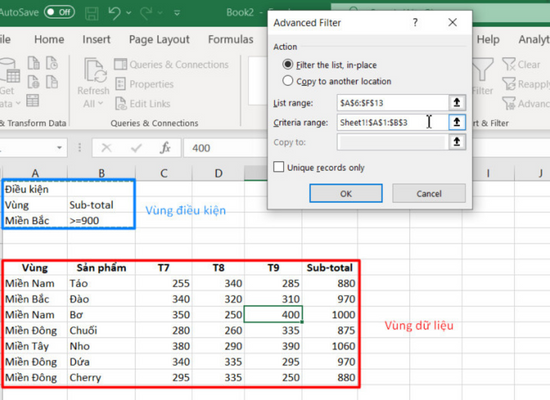
Task: Click the Clear filter icon
Action: [x=509, y=64]
